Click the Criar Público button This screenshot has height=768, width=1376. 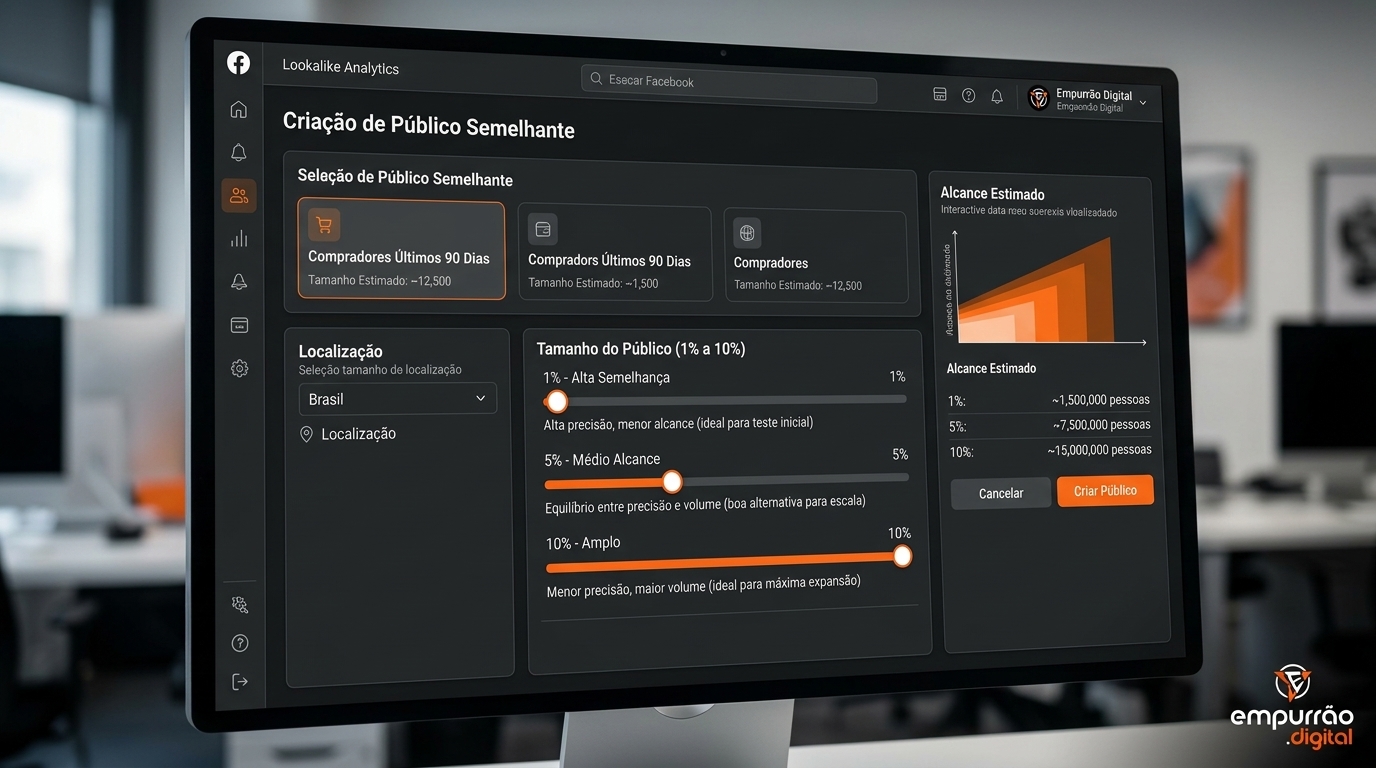(1105, 490)
